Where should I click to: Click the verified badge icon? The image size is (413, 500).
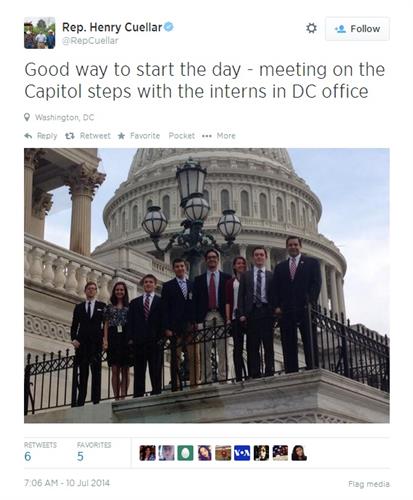(169, 27)
